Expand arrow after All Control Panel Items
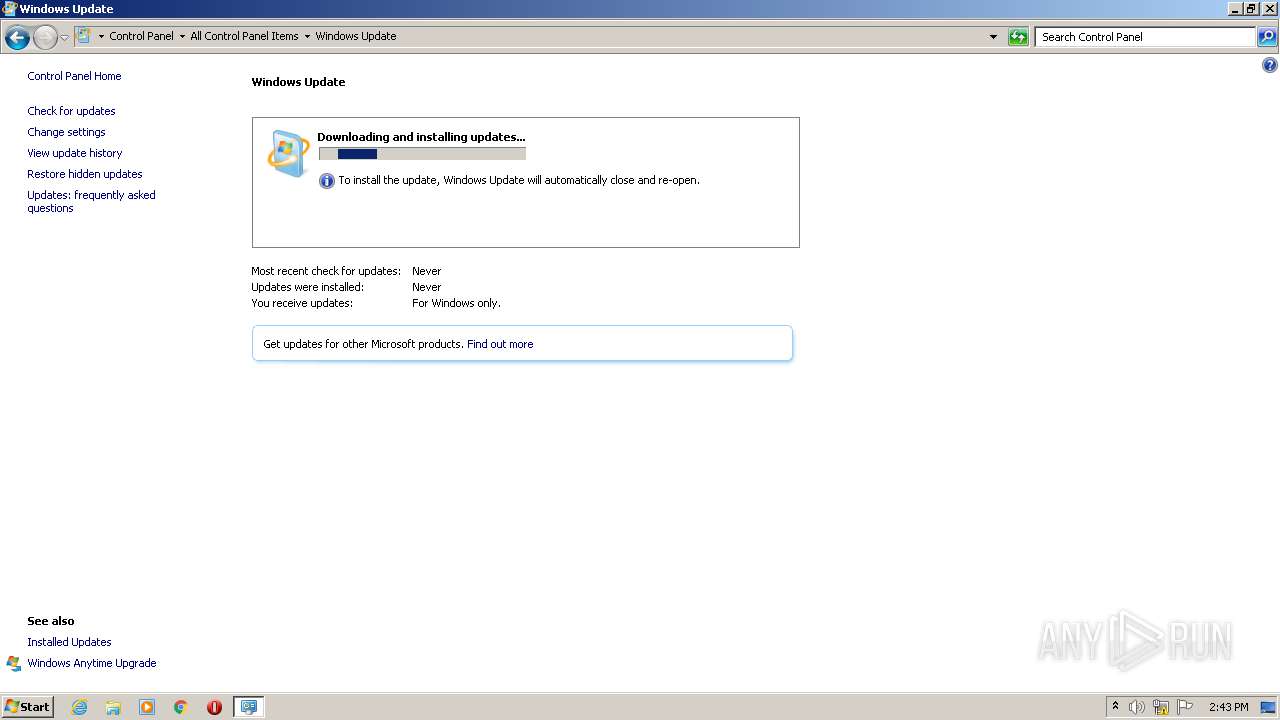 [307, 37]
